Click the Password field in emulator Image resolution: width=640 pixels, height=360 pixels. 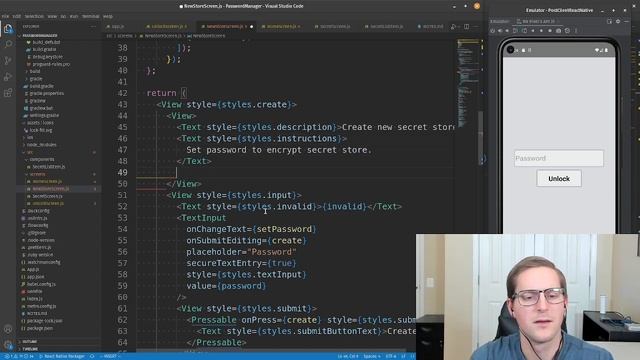[x=559, y=158]
